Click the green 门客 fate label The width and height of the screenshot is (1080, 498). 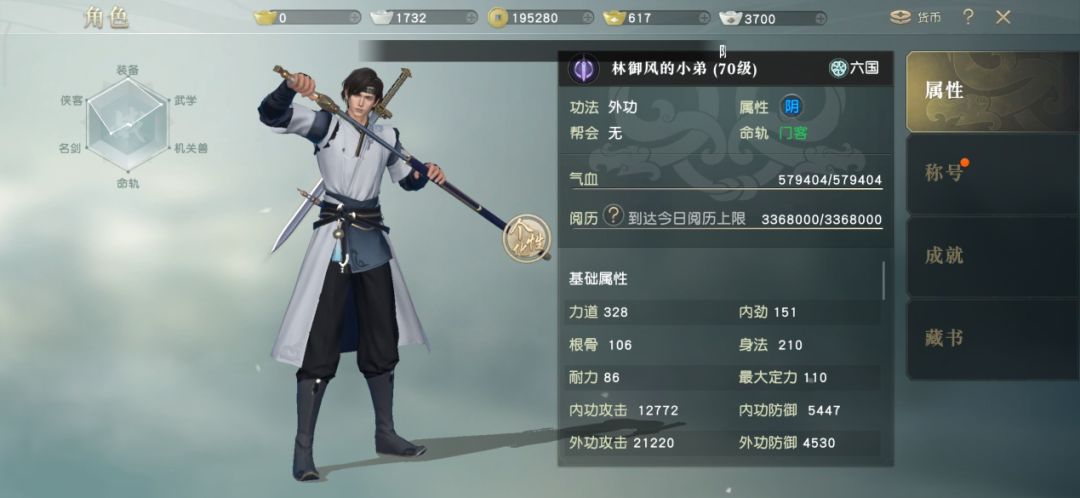coord(793,134)
